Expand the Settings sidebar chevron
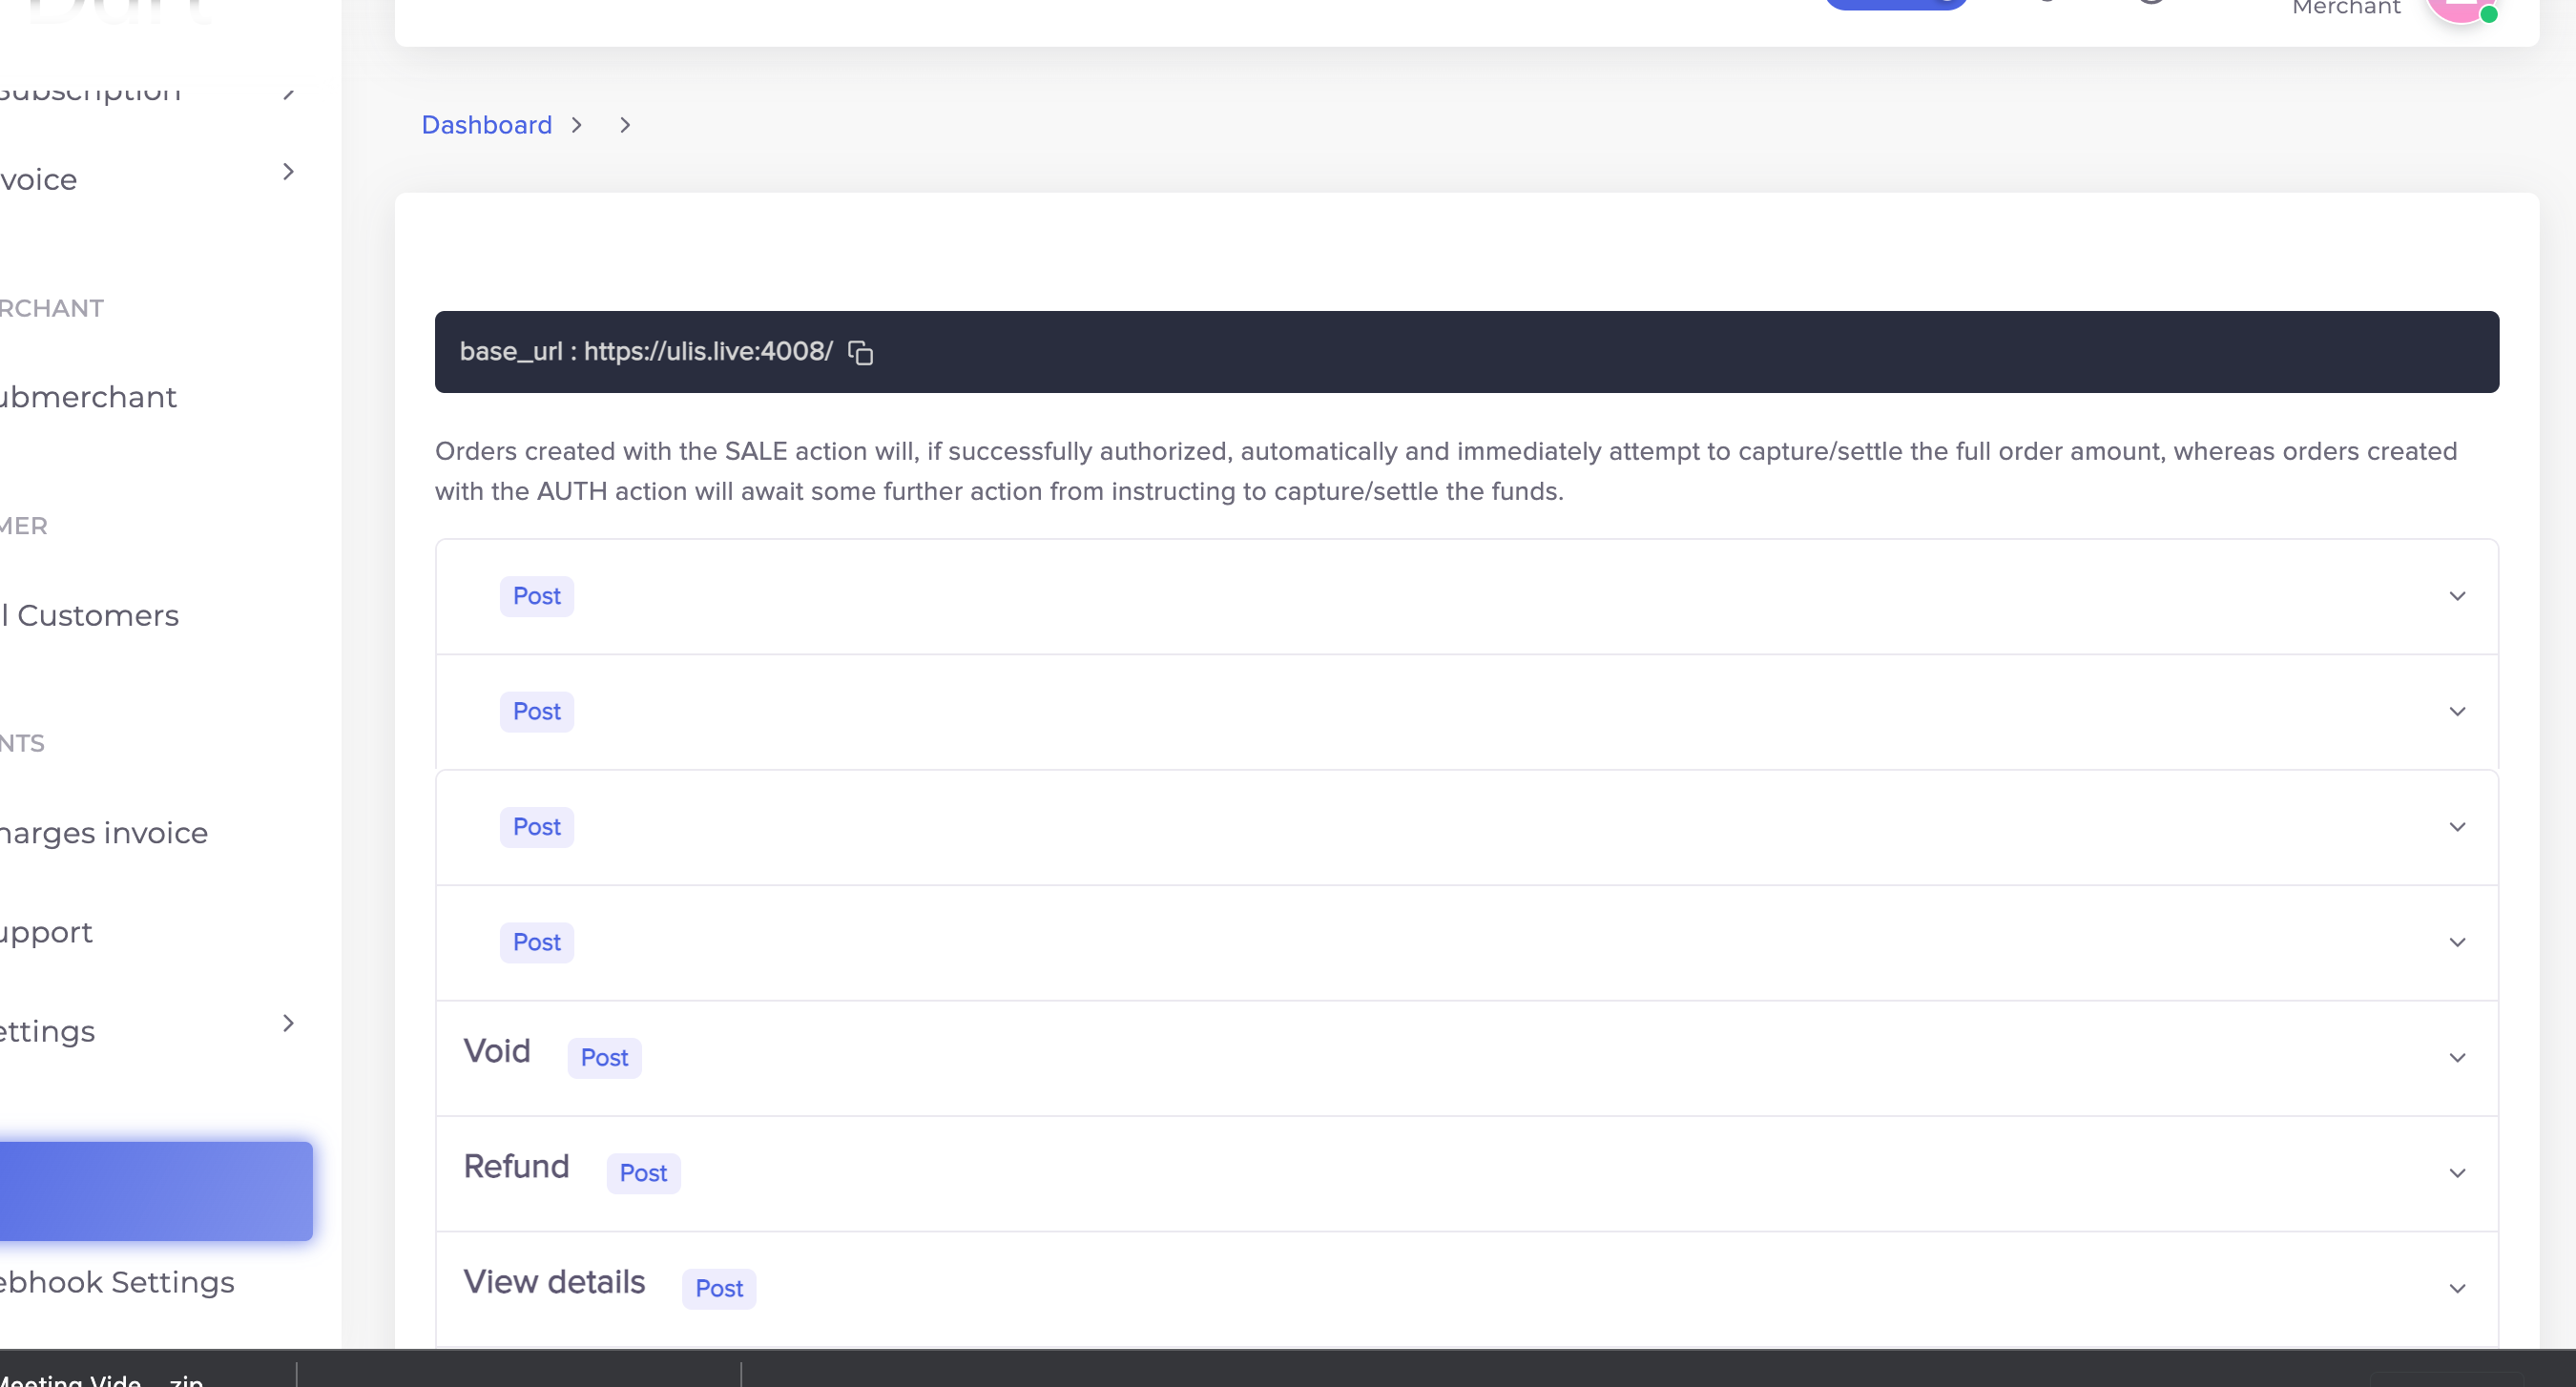This screenshot has width=2576, height=1387. point(288,1023)
